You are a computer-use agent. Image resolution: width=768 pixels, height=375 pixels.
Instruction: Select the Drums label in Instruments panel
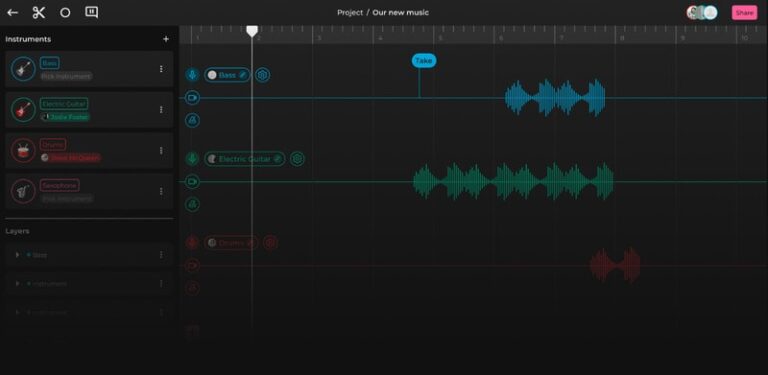point(53,144)
